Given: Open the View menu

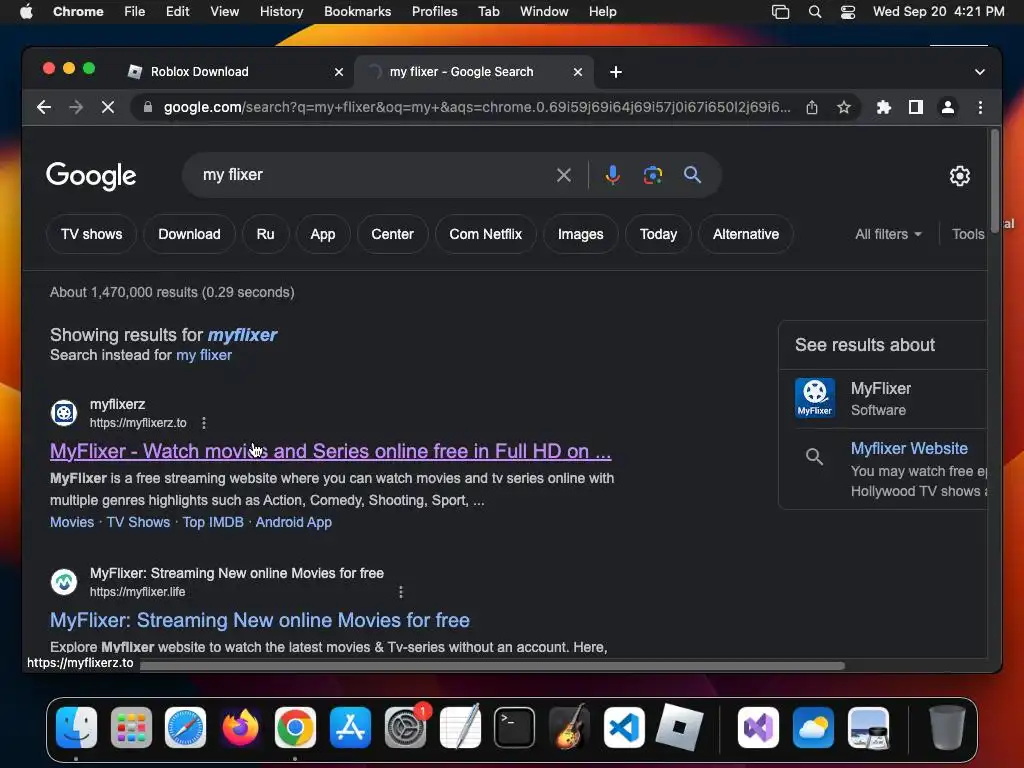Looking at the screenshot, I should (x=224, y=12).
